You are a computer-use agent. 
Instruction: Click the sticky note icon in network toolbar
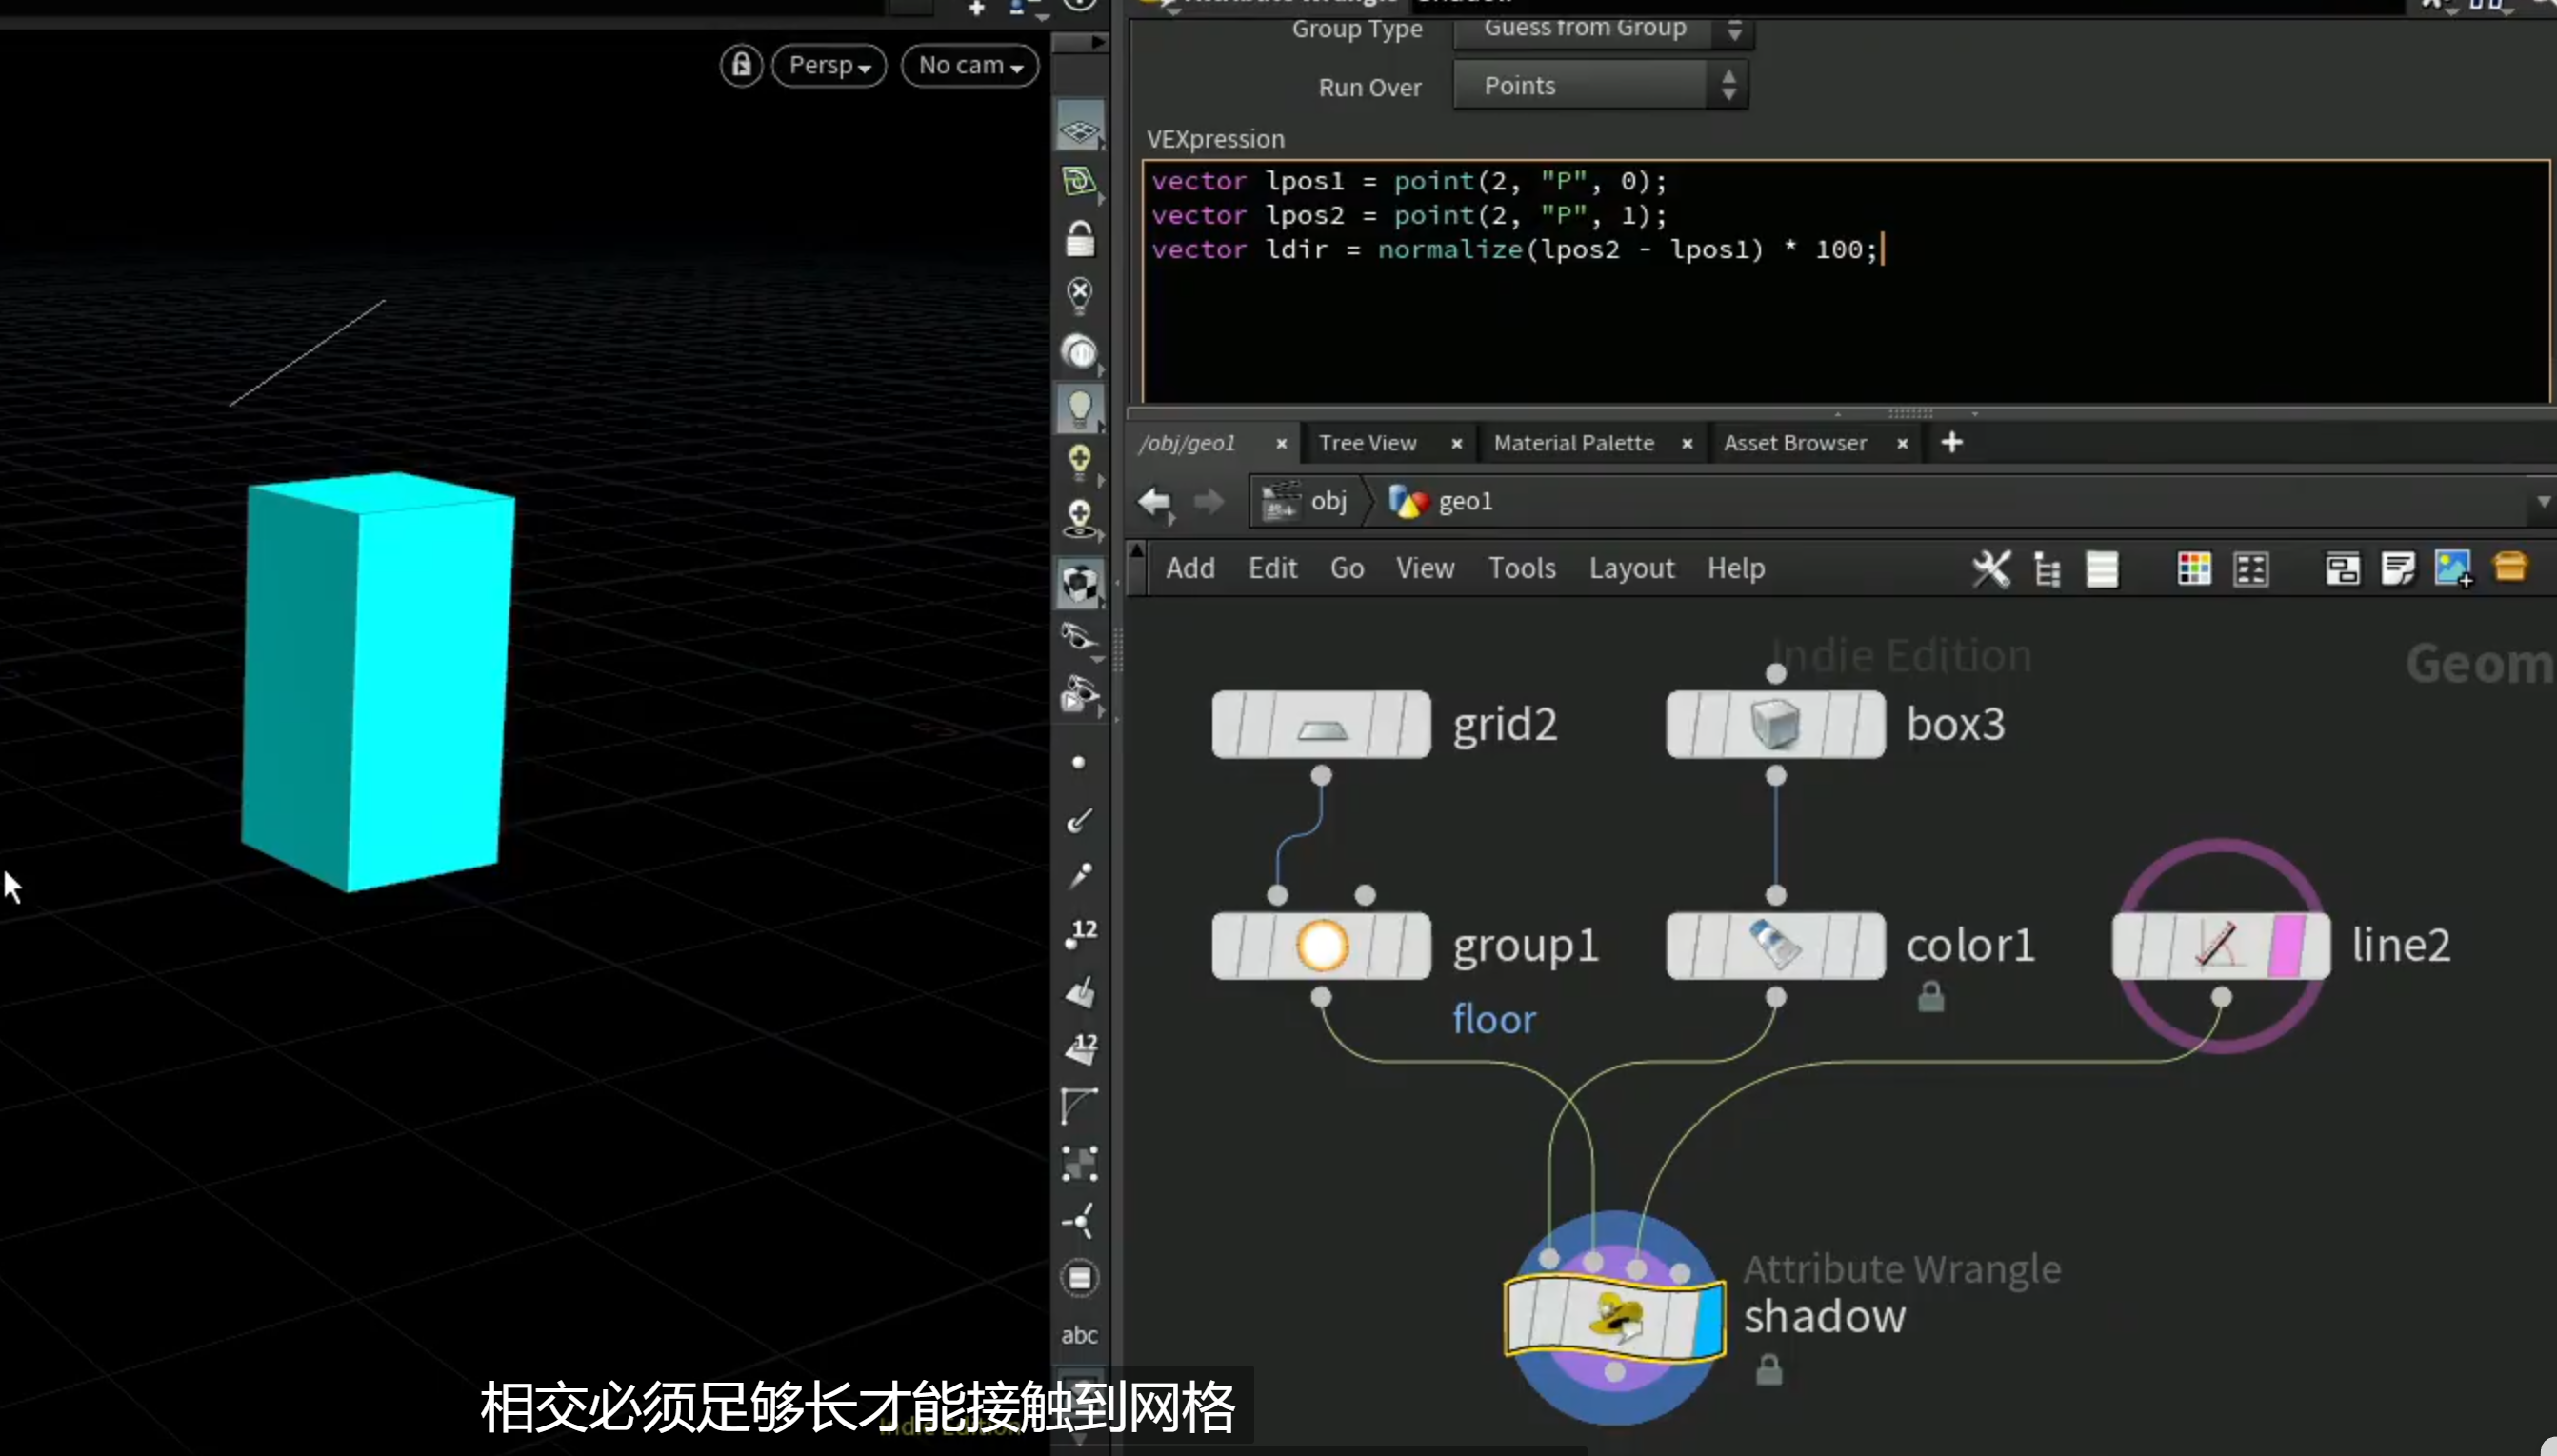coord(2398,568)
